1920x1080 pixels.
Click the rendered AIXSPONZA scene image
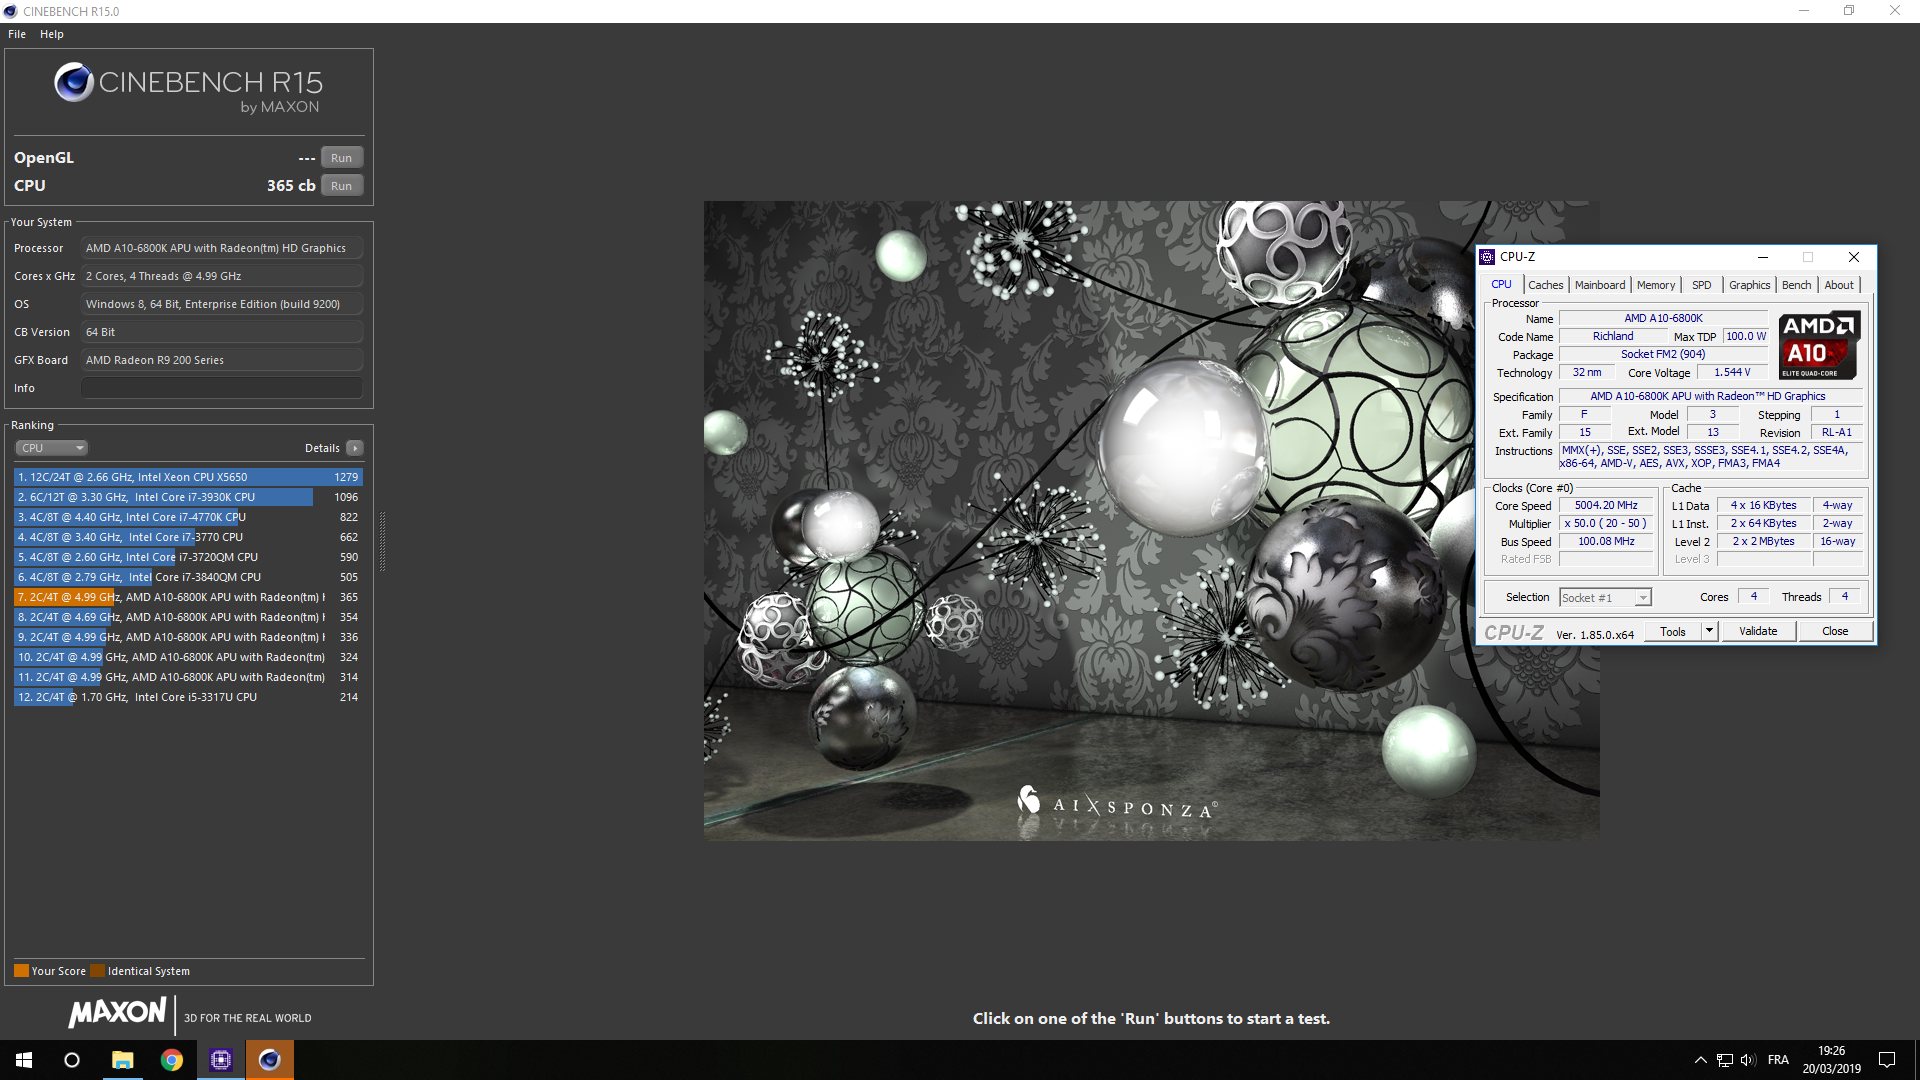tap(1151, 520)
